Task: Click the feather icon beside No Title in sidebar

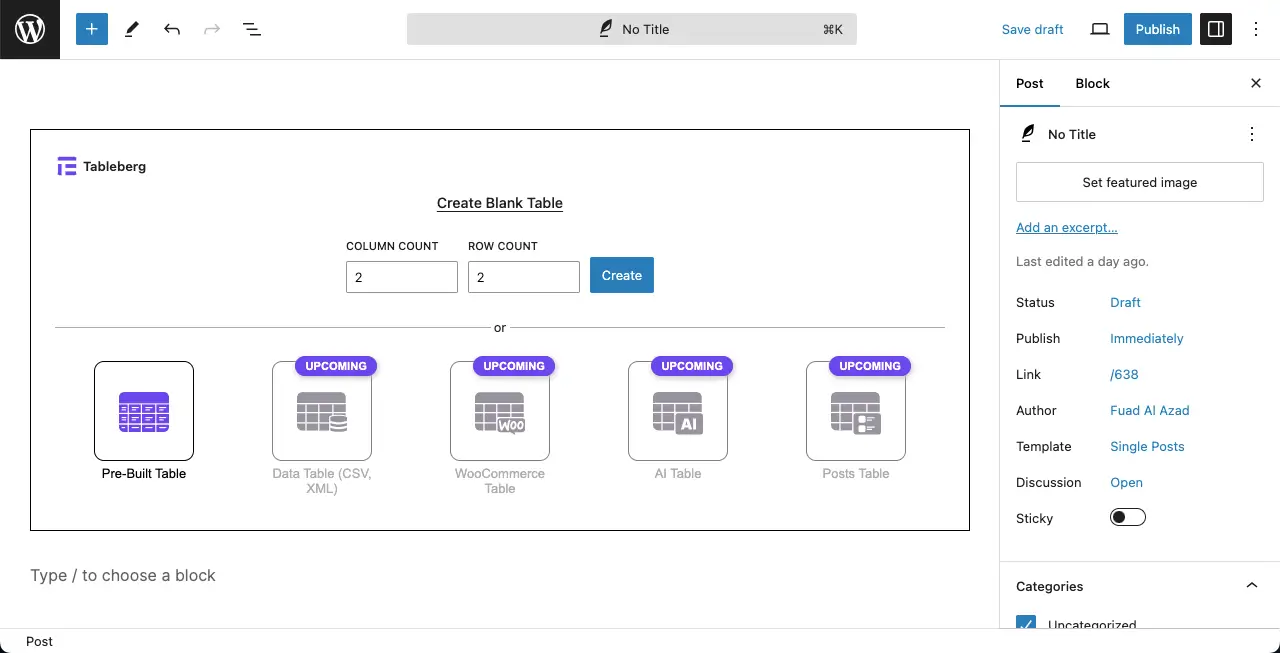Action: coord(1028,134)
